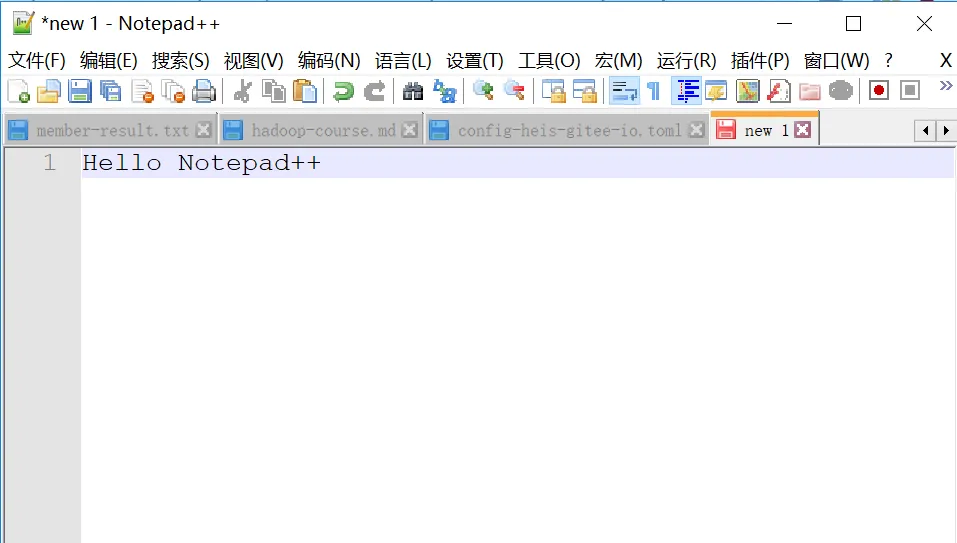957x543 pixels.
Task: Click the Copy toolbar icon
Action: [273, 92]
